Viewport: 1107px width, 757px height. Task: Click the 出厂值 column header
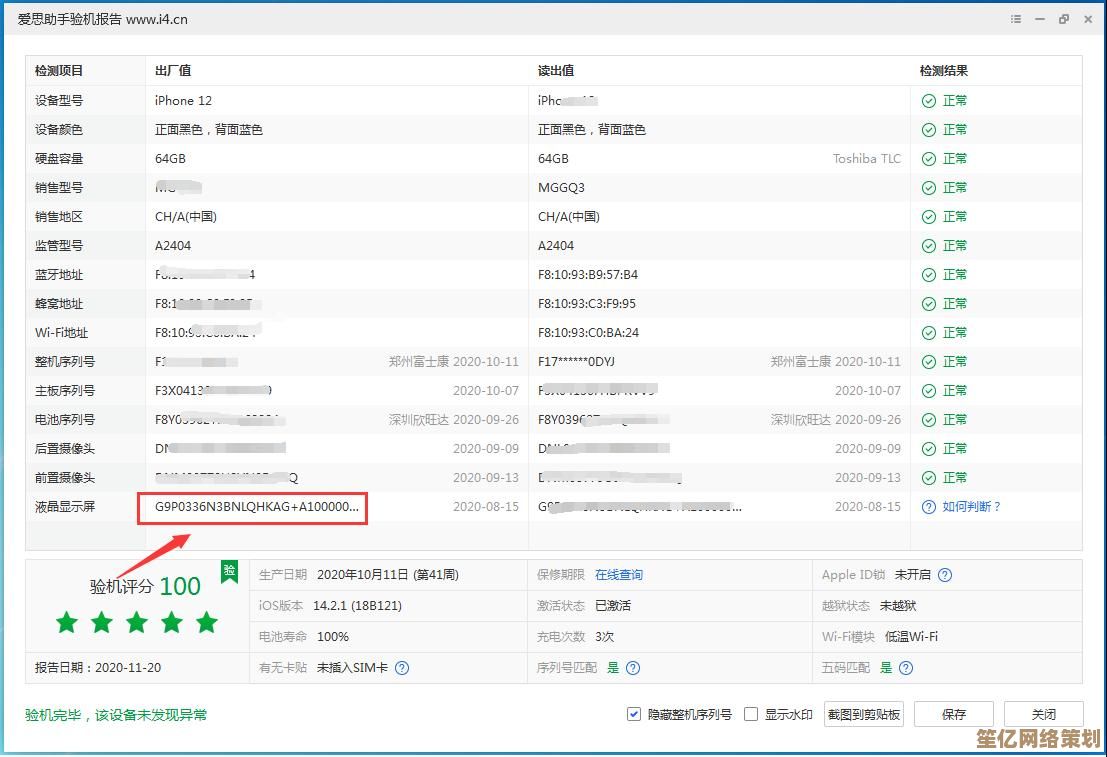pyautogui.click(x=173, y=71)
